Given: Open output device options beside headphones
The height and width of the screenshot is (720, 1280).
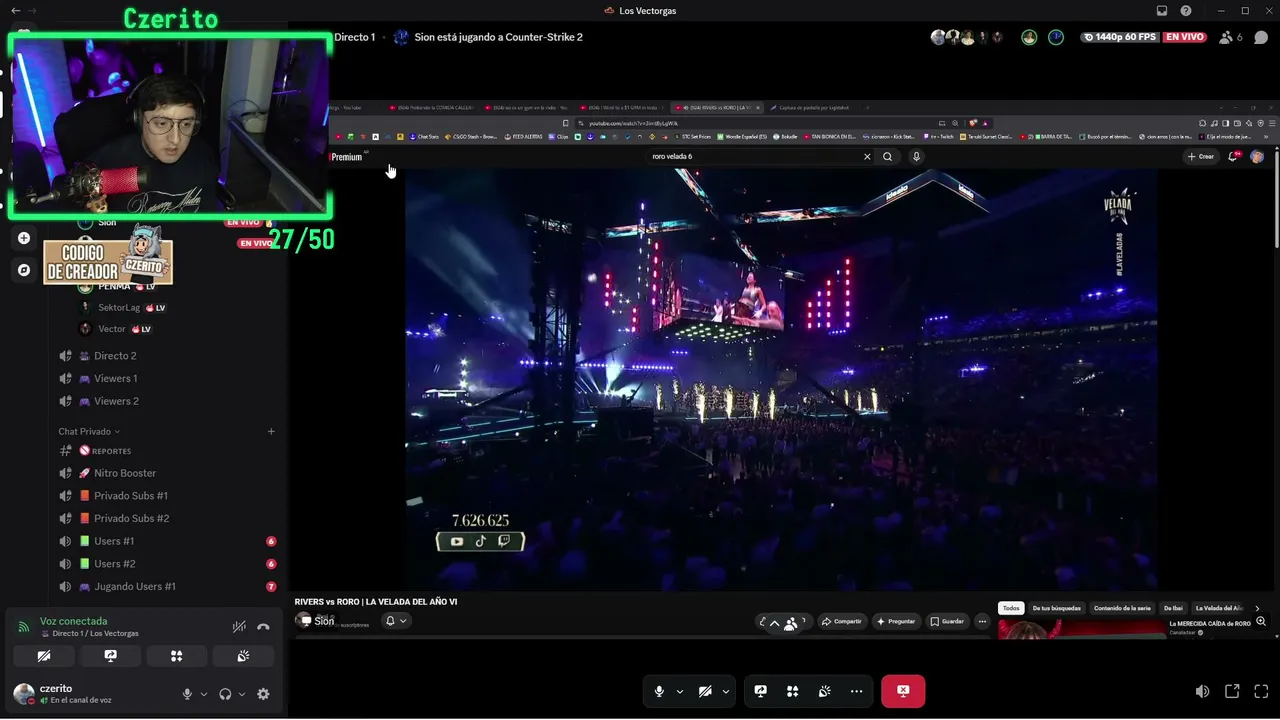Looking at the screenshot, I should (242, 694).
